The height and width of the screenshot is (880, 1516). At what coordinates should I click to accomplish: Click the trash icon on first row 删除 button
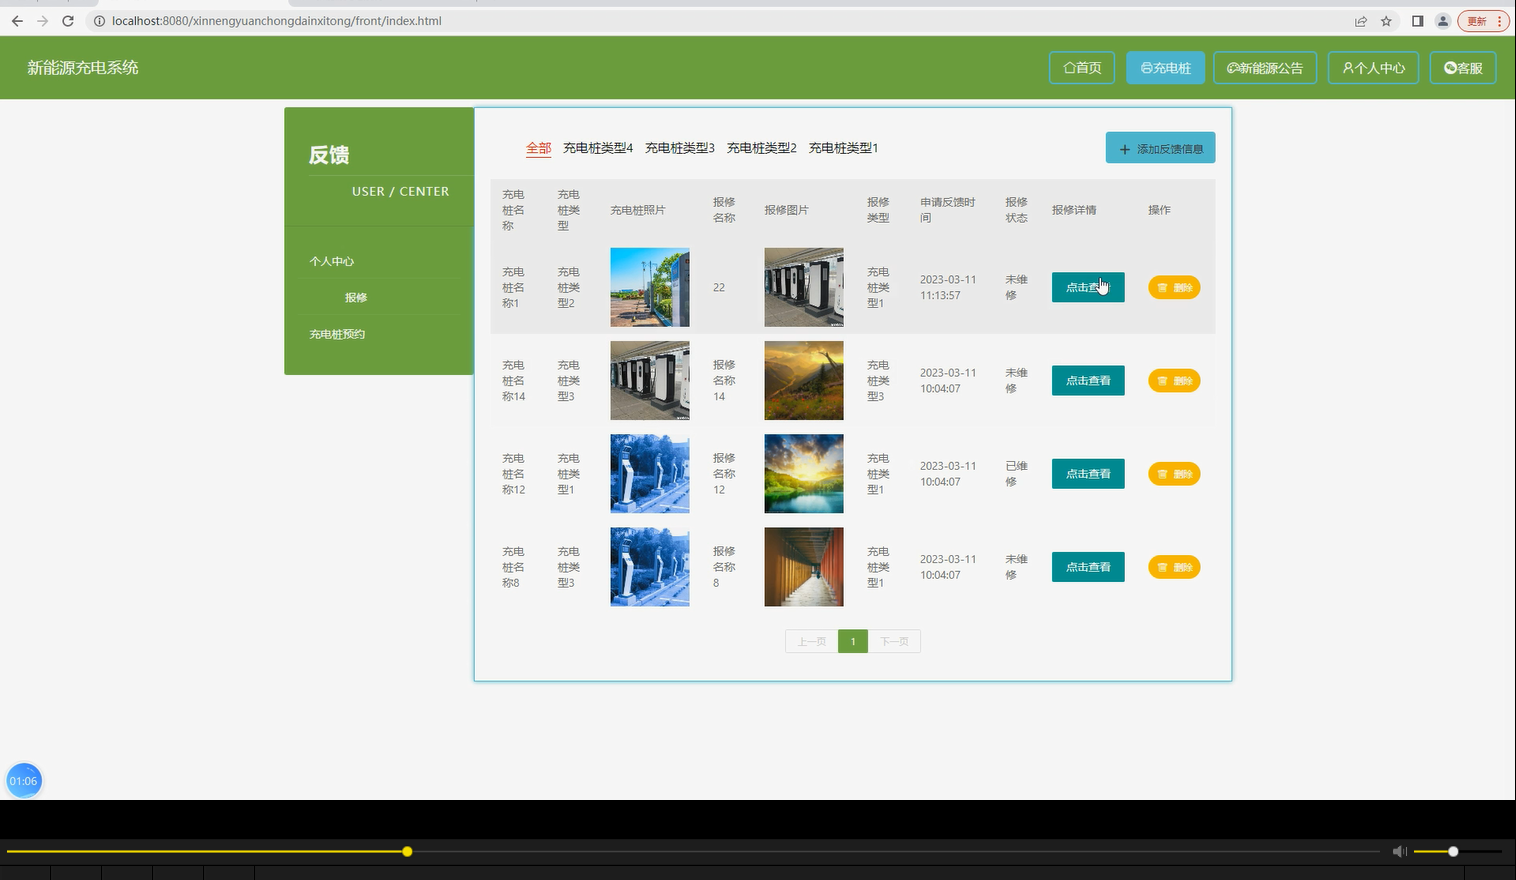click(1161, 287)
